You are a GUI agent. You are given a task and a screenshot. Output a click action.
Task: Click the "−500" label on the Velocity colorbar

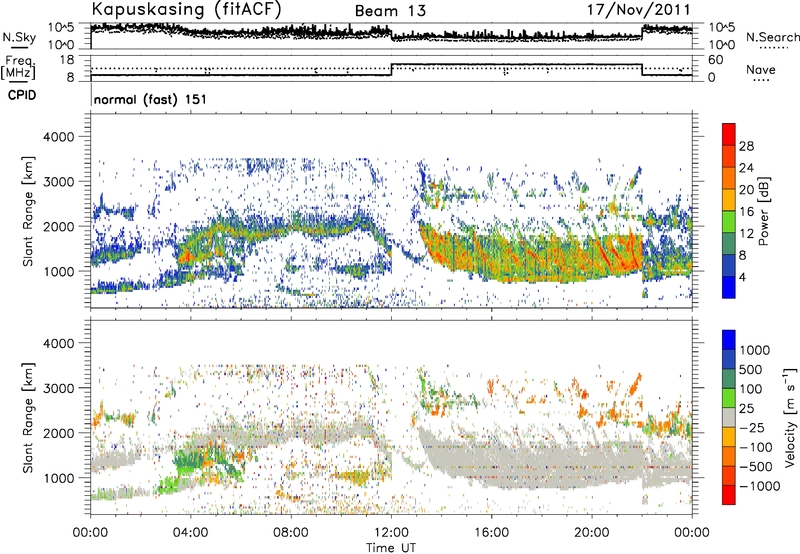tap(755, 467)
